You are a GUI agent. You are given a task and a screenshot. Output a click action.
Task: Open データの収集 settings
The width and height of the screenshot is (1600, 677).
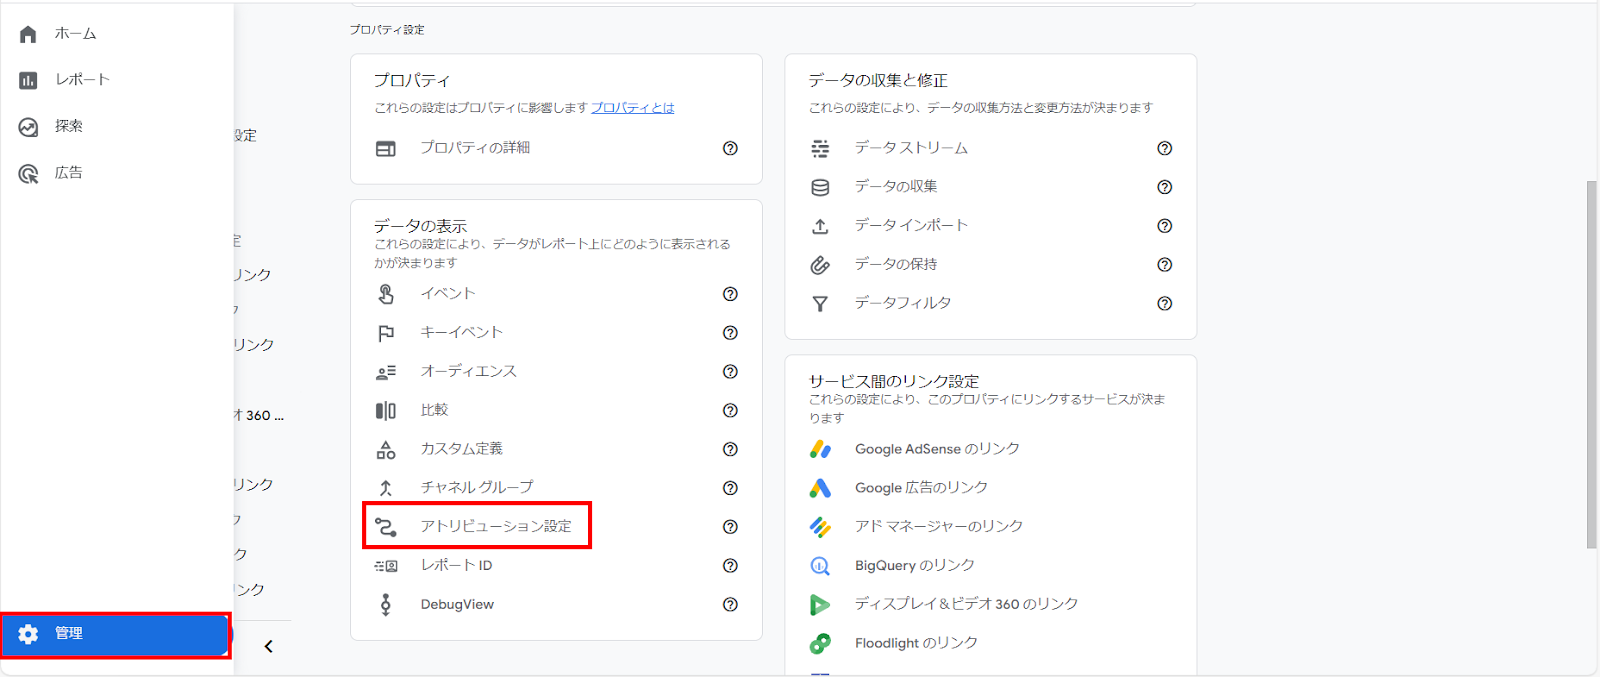pyautogui.click(x=896, y=187)
